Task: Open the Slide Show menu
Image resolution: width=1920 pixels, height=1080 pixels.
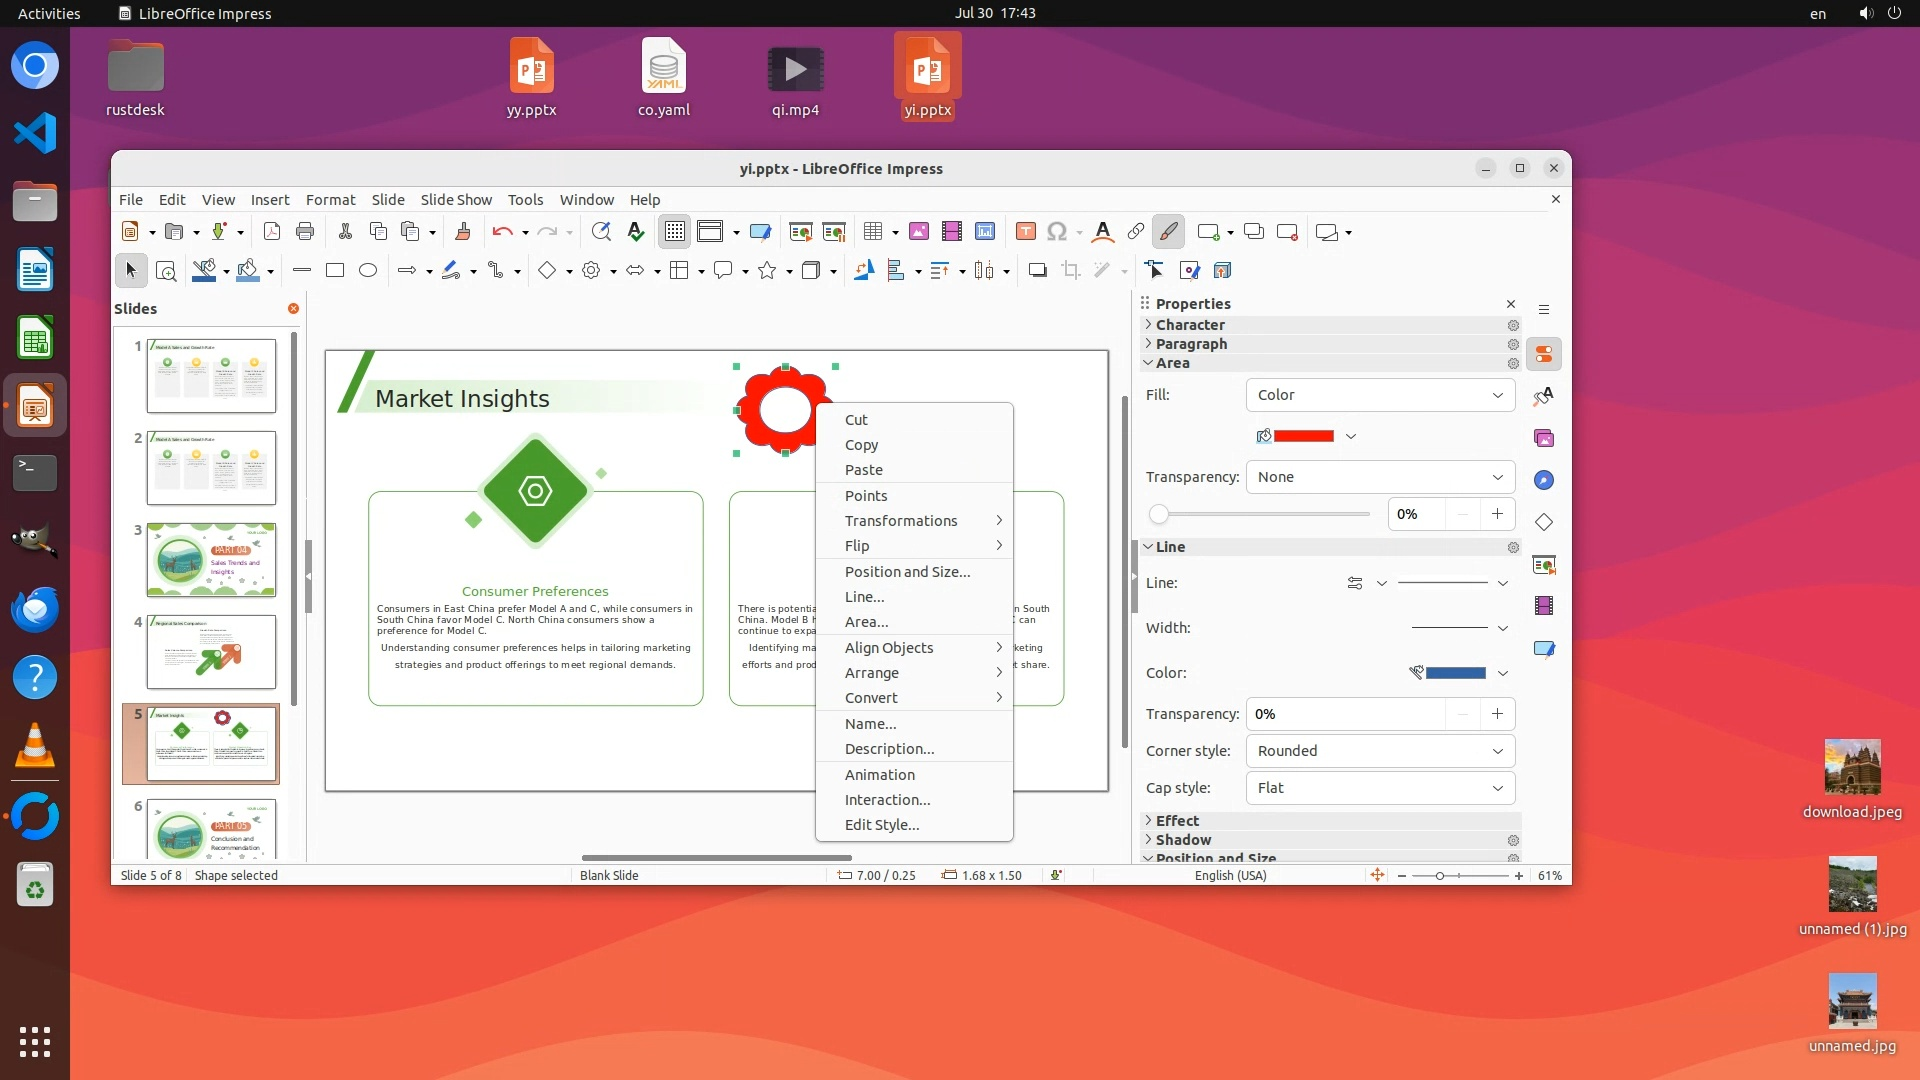Action: coord(456,200)
